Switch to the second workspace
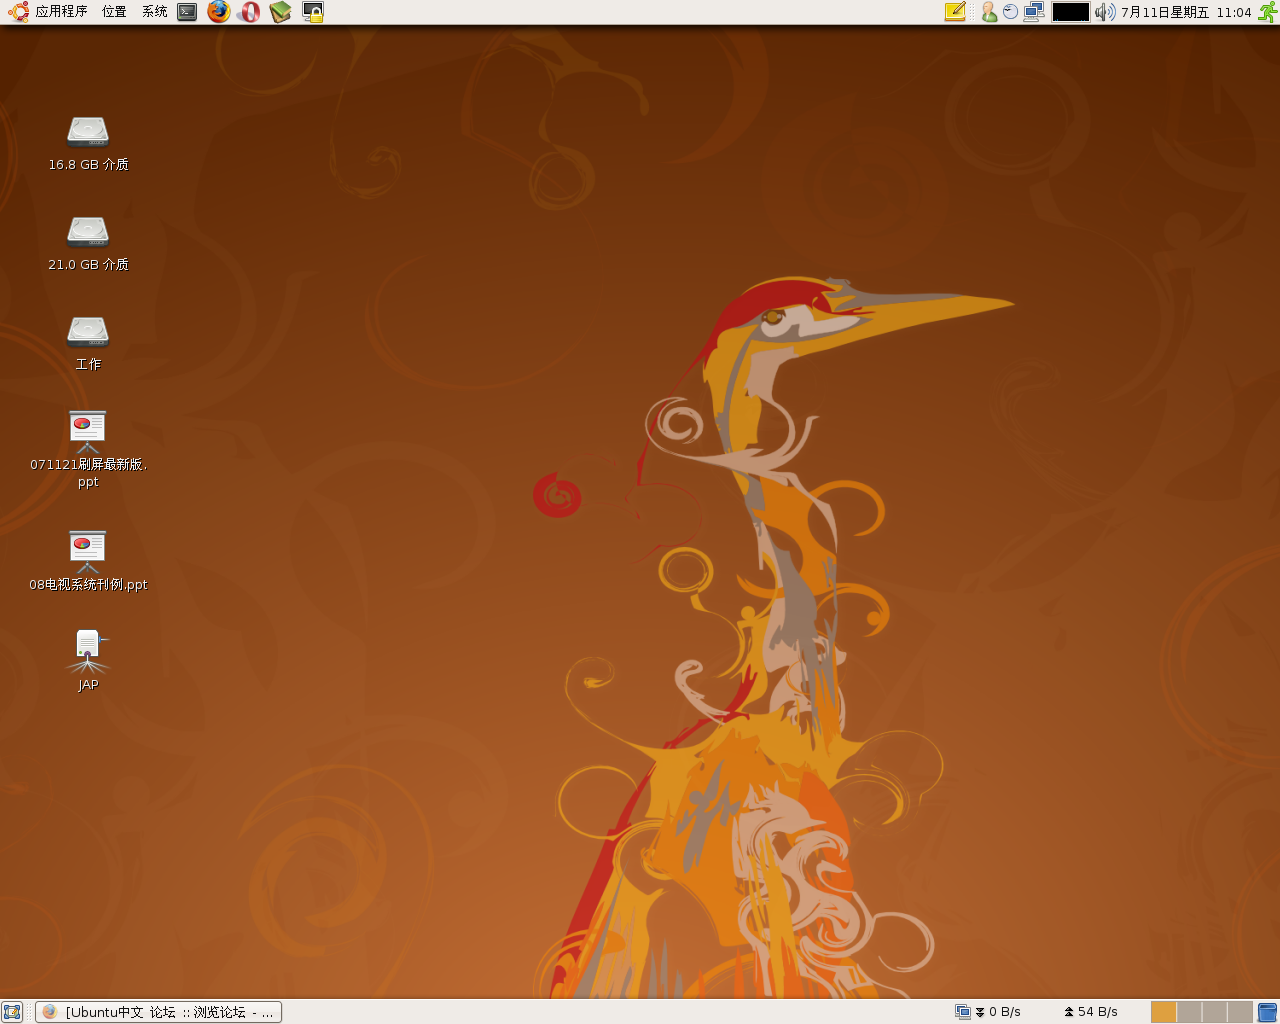This screenshot has width=1280, height=1024. tap(1190, 1012)
